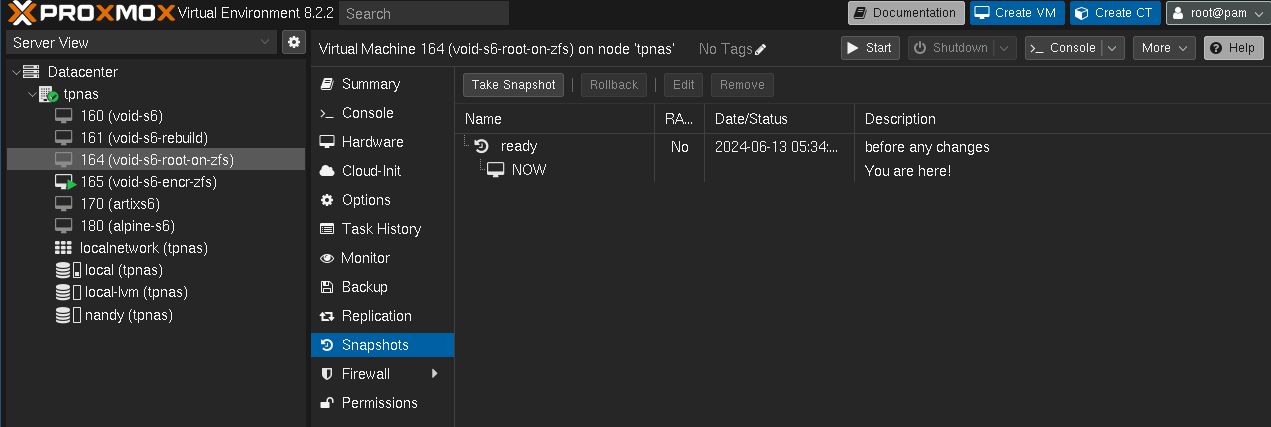This screenshot has height=427, width=1271.
Task: Select the 'ready' snapshot row
Action: (x=519, y=146)
